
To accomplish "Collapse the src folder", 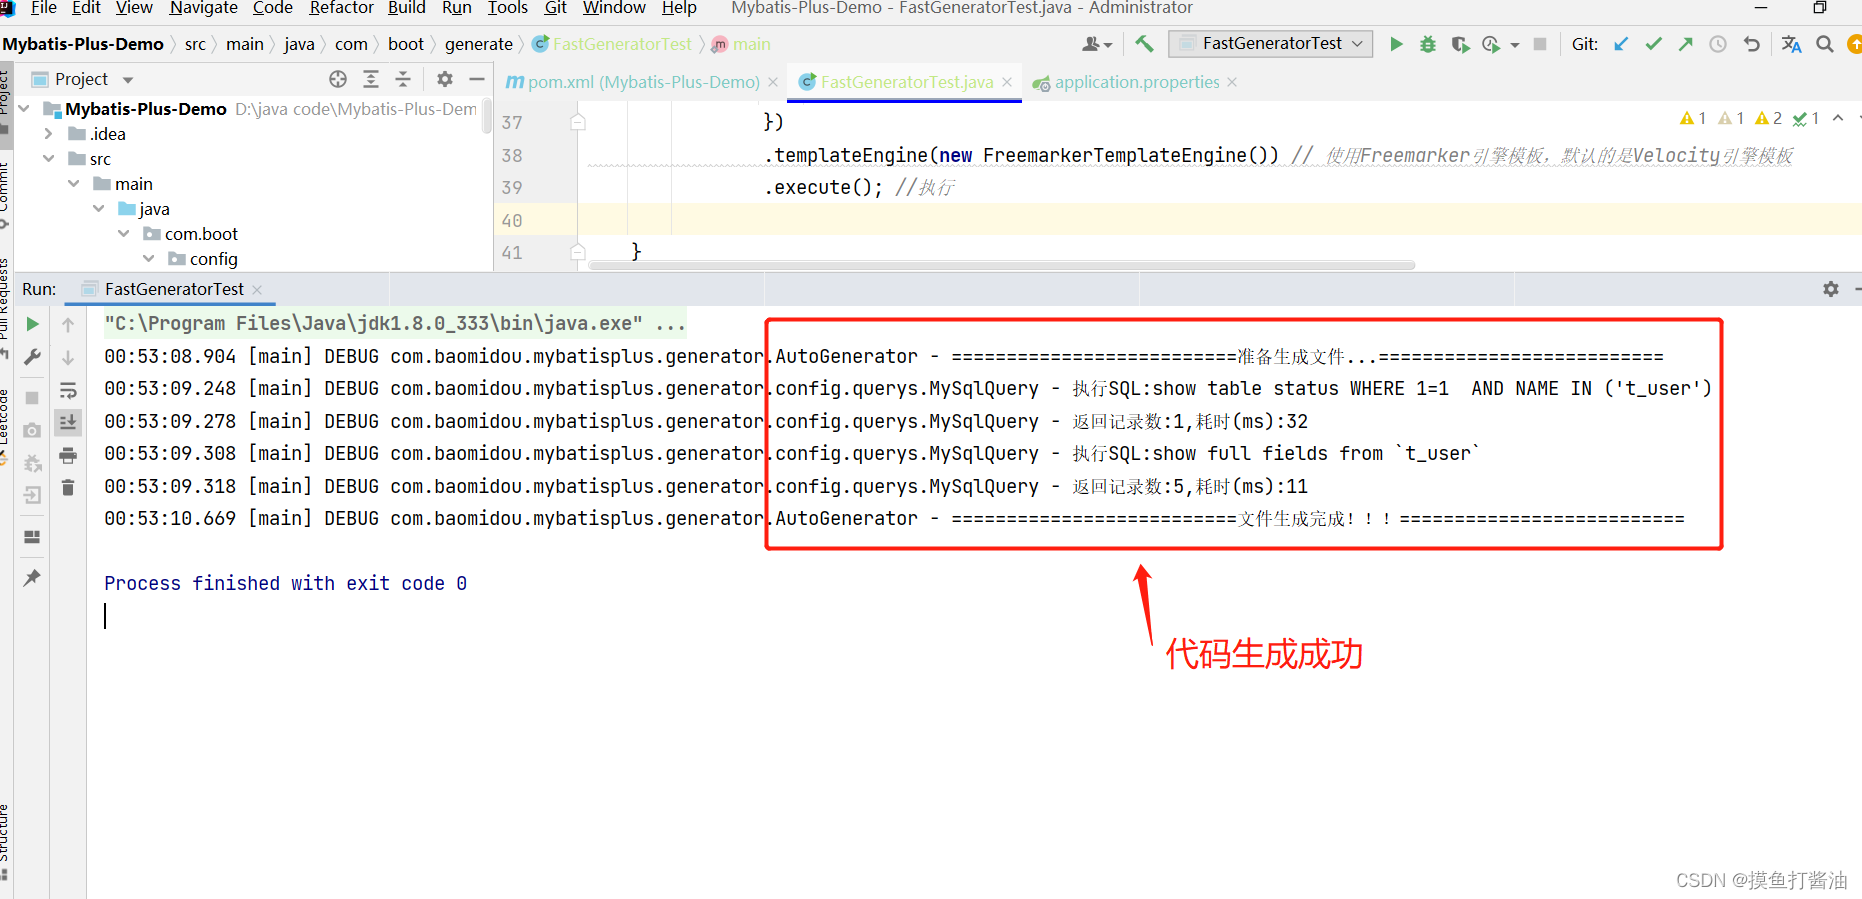I will (48, 158).
